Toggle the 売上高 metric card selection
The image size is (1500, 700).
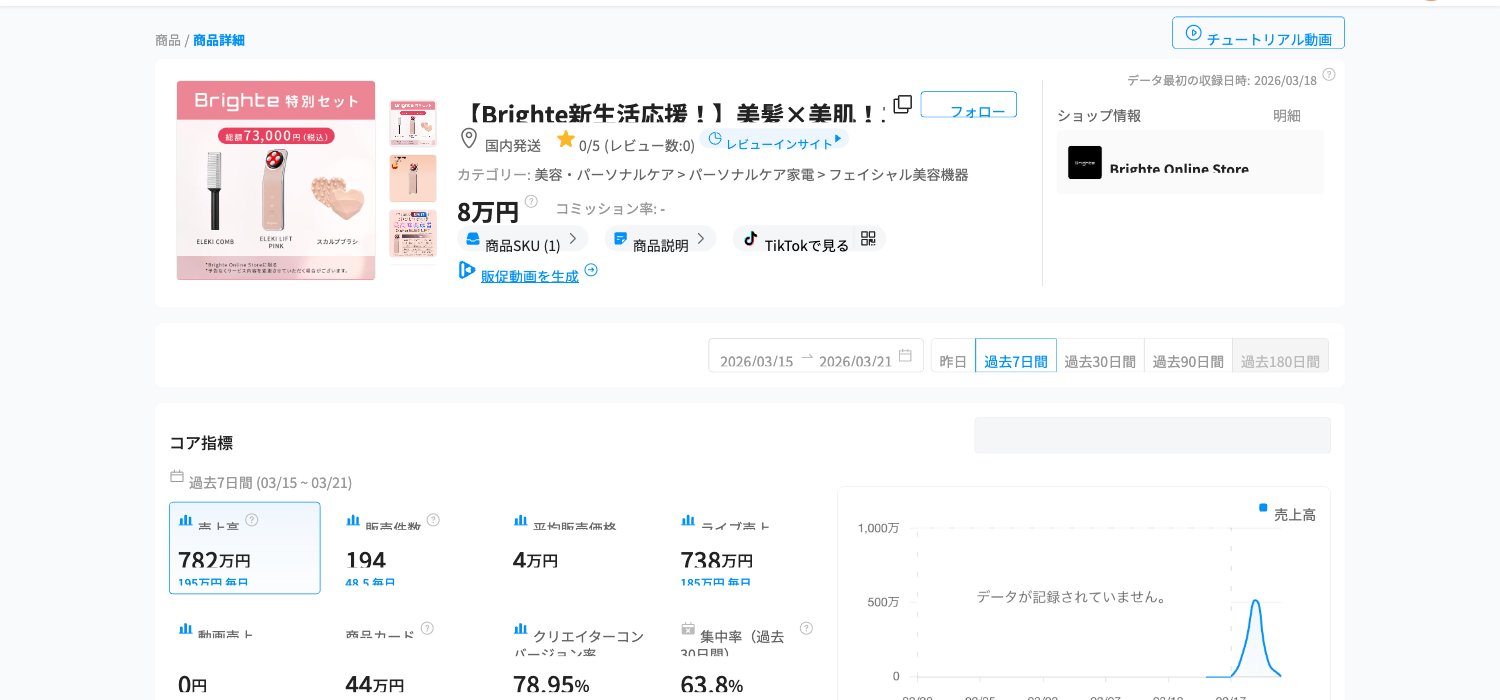(245, 548)
